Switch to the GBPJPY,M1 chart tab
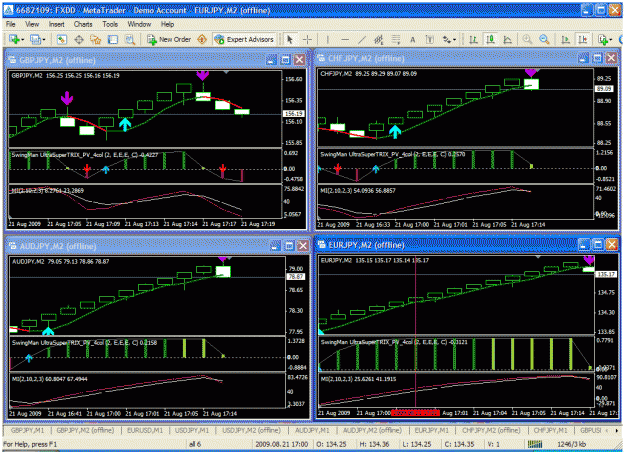 [28, 430]
